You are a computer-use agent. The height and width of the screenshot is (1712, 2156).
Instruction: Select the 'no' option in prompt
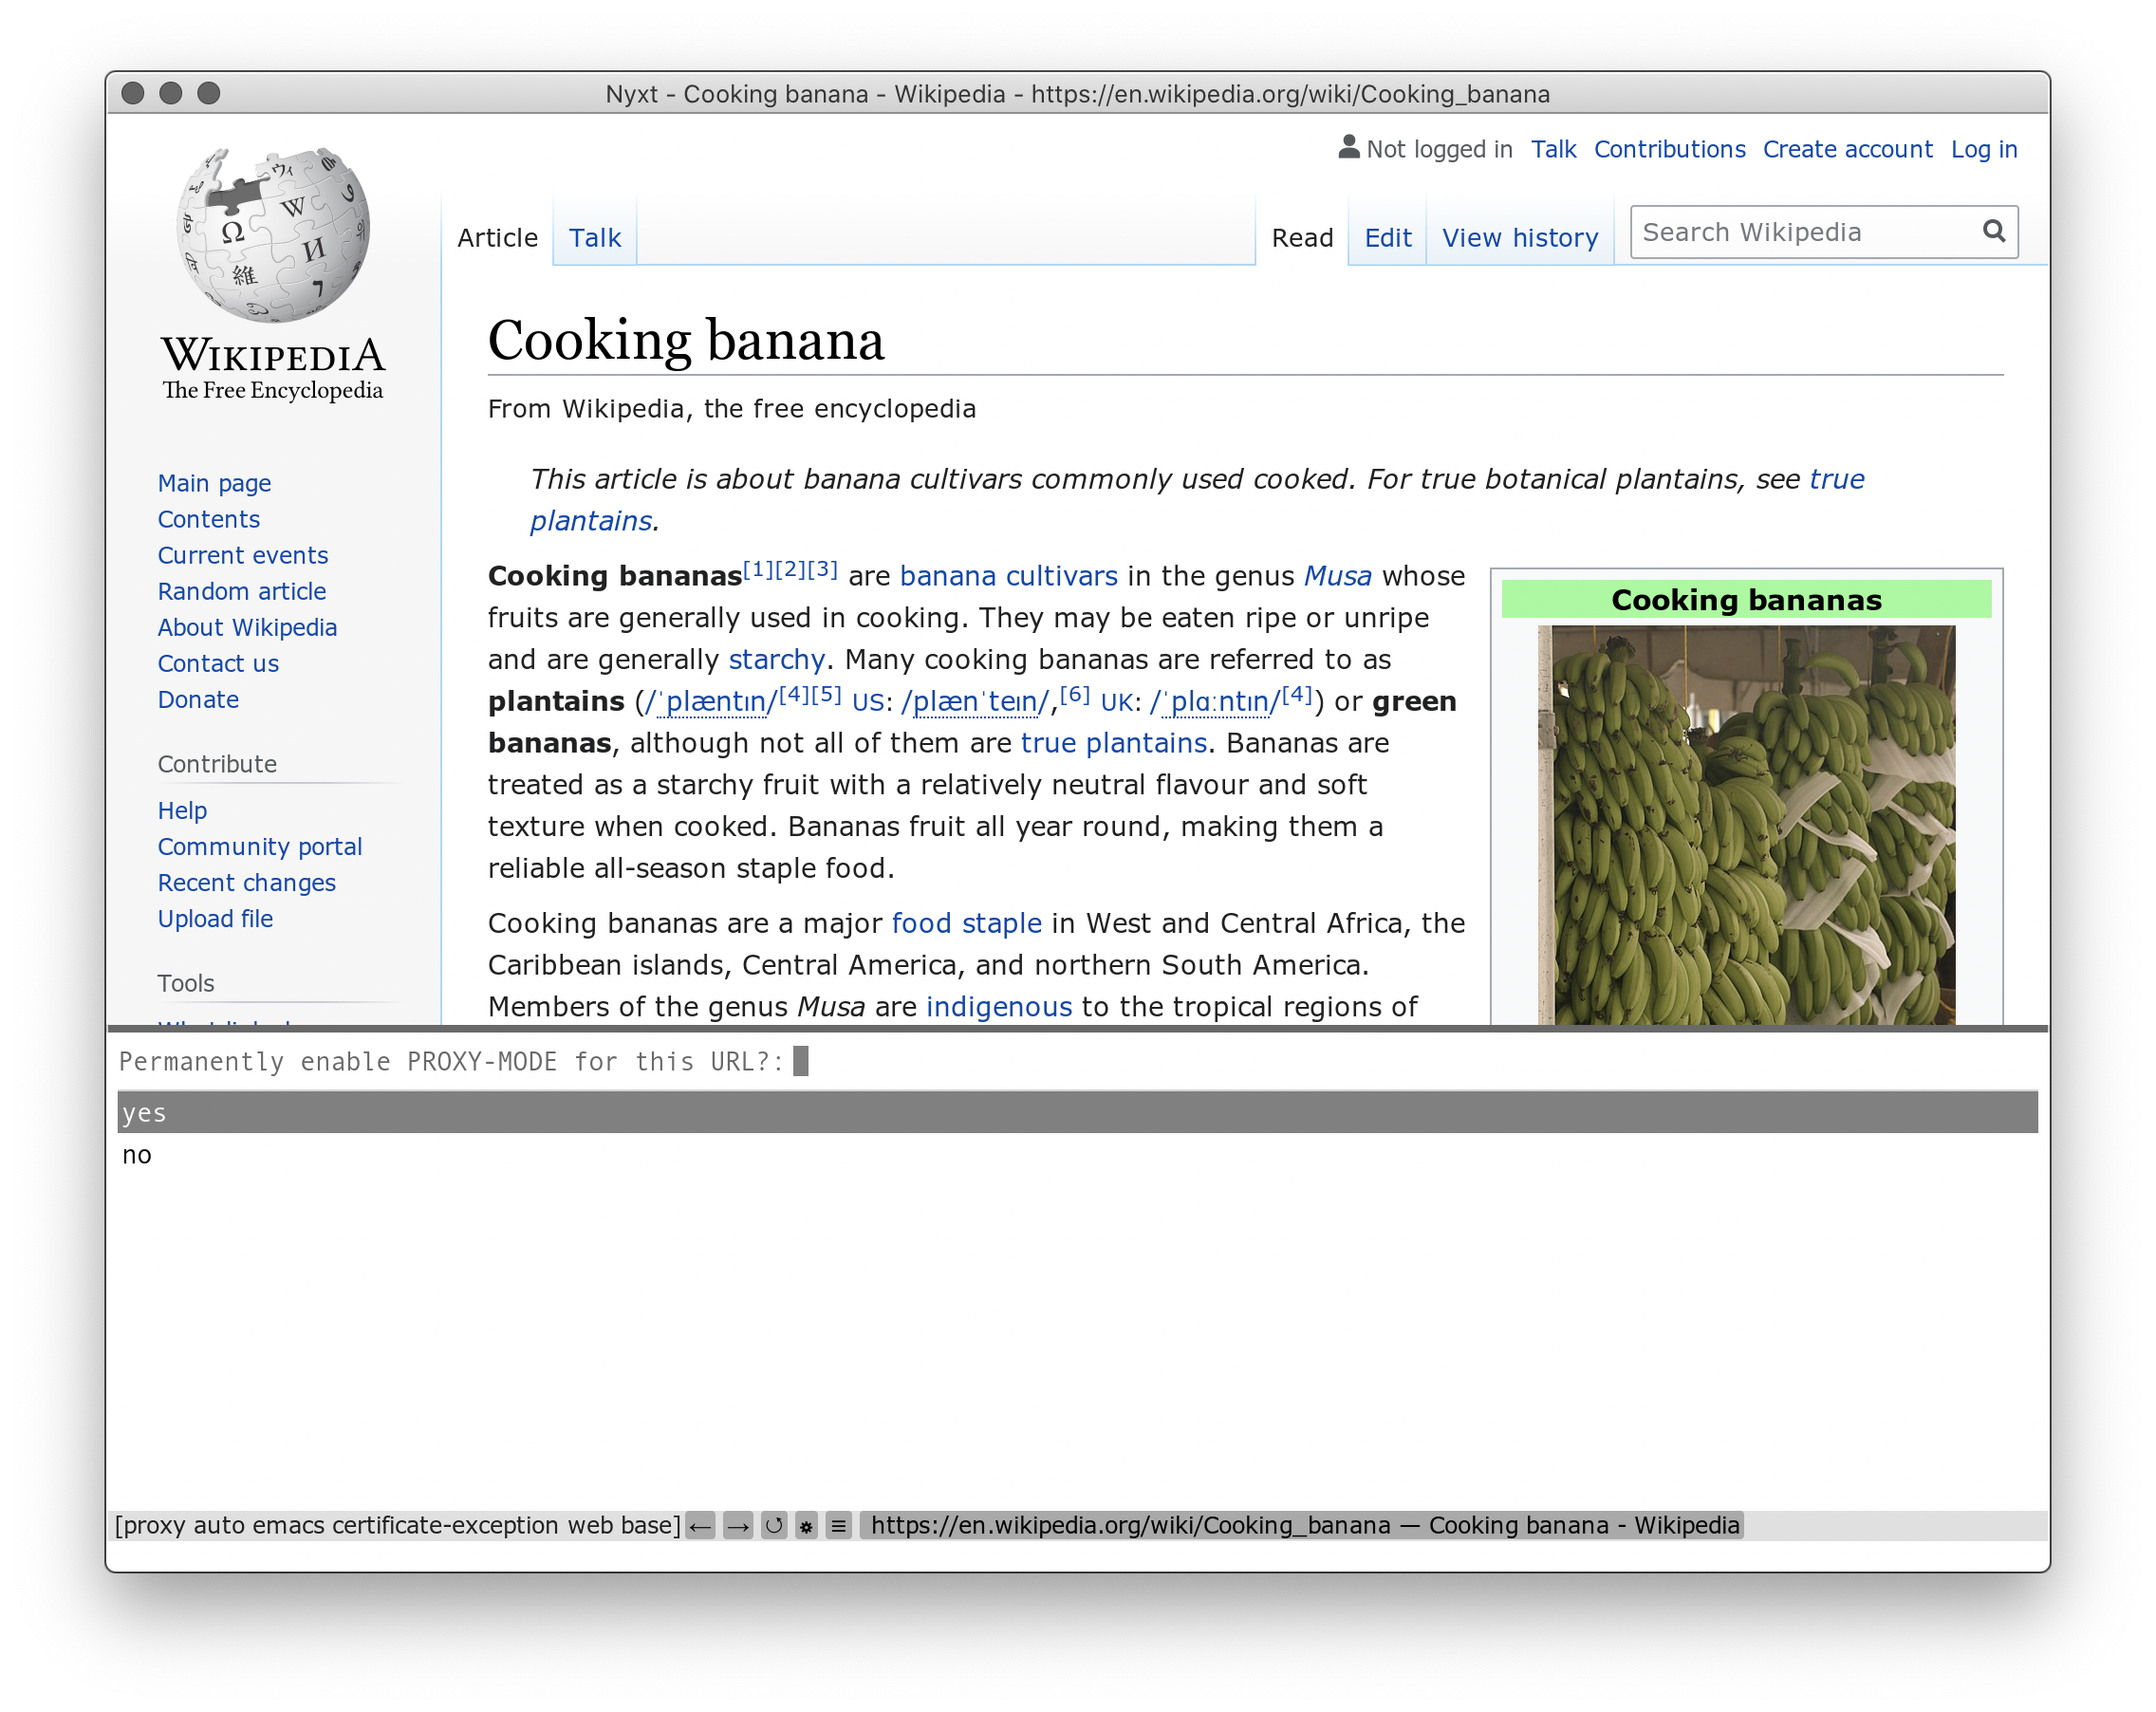coord(1077,1154)
